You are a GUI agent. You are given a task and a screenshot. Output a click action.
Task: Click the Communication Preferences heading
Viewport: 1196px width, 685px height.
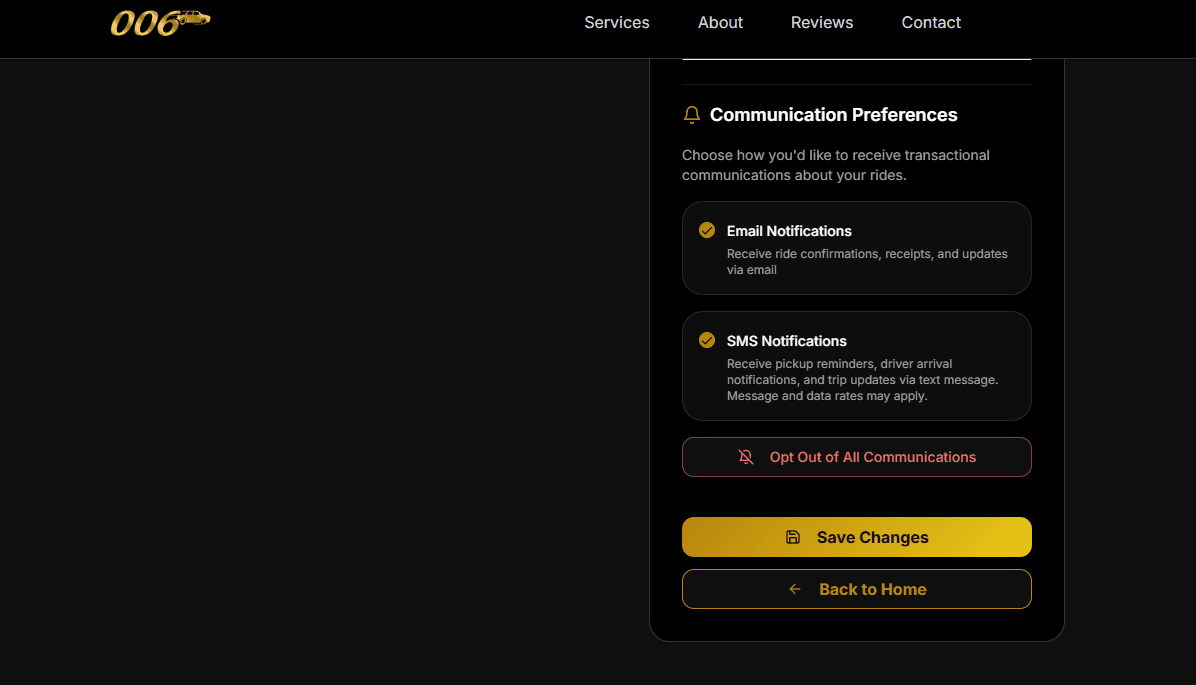tap(833, 114)
